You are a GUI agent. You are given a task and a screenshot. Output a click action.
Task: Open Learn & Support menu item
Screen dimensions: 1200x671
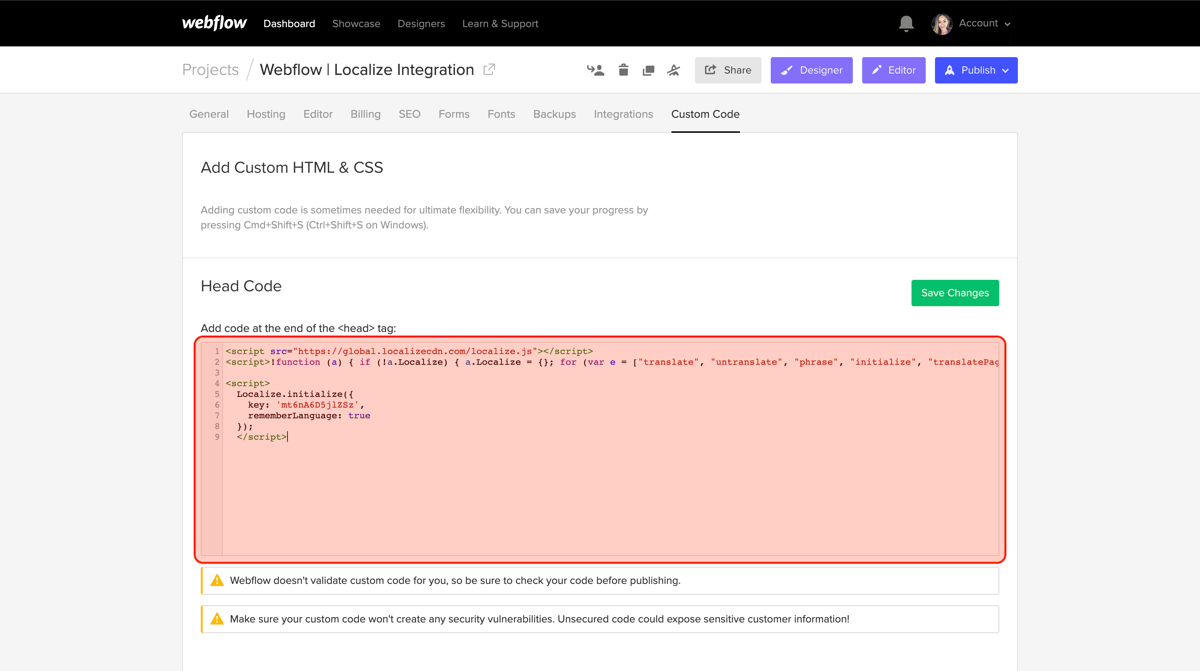point(500,24)
